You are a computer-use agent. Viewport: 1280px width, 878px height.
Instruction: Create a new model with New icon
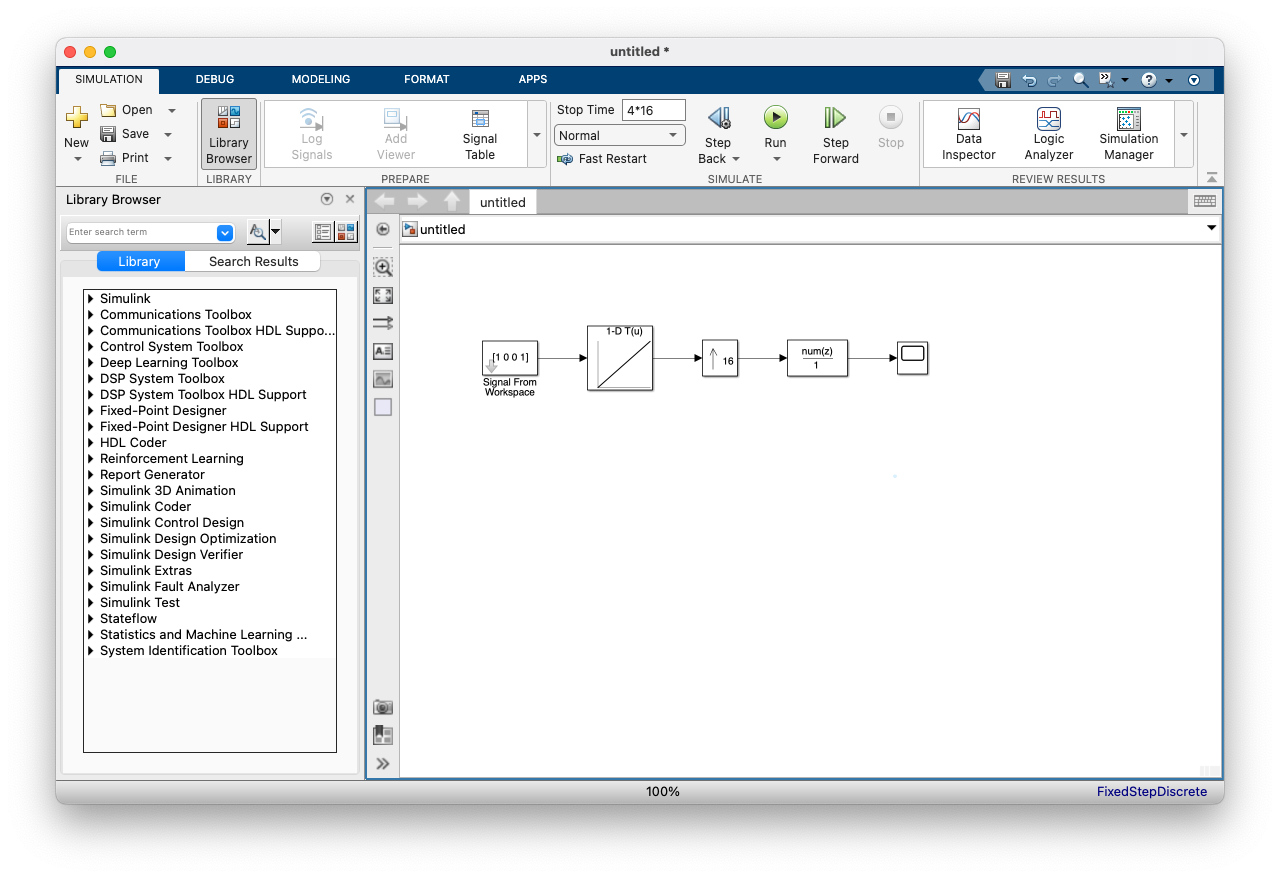pos(77,118)
